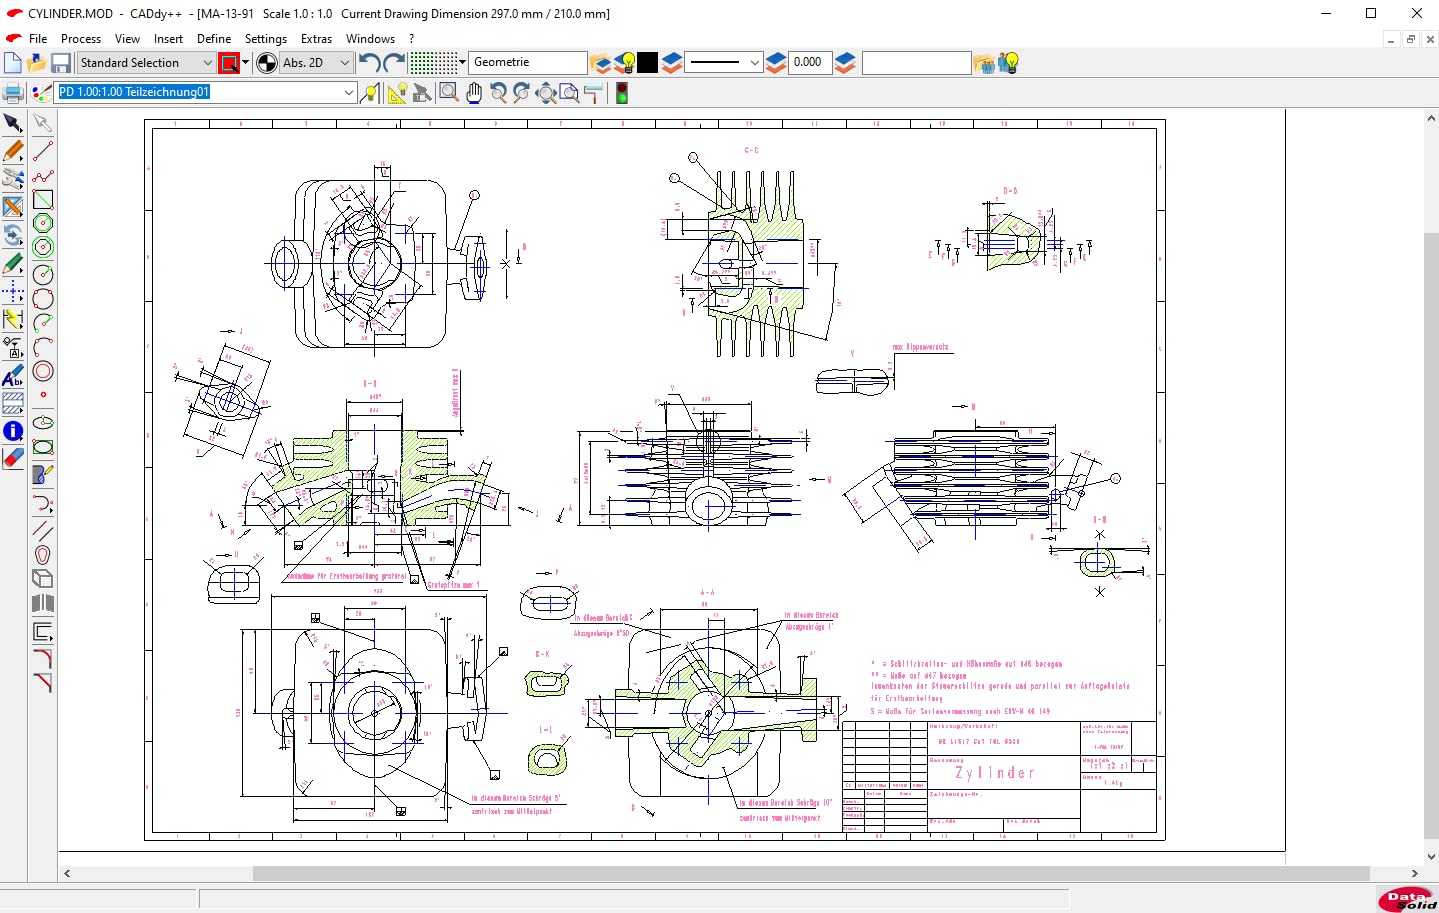
Task: Click the red selection window button
Action: [x=229, y=63]
